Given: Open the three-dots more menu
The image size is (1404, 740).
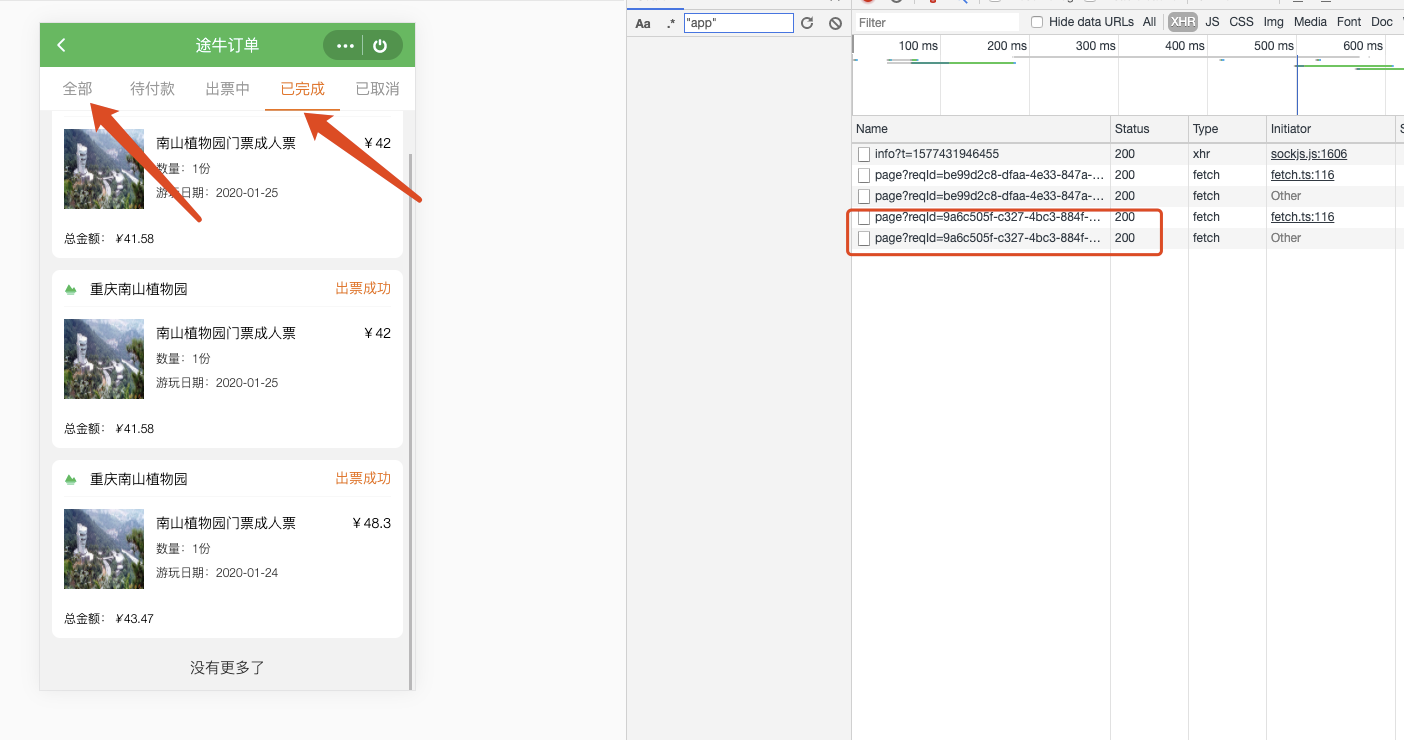Looking at the screenshot, I should [345, 45].
